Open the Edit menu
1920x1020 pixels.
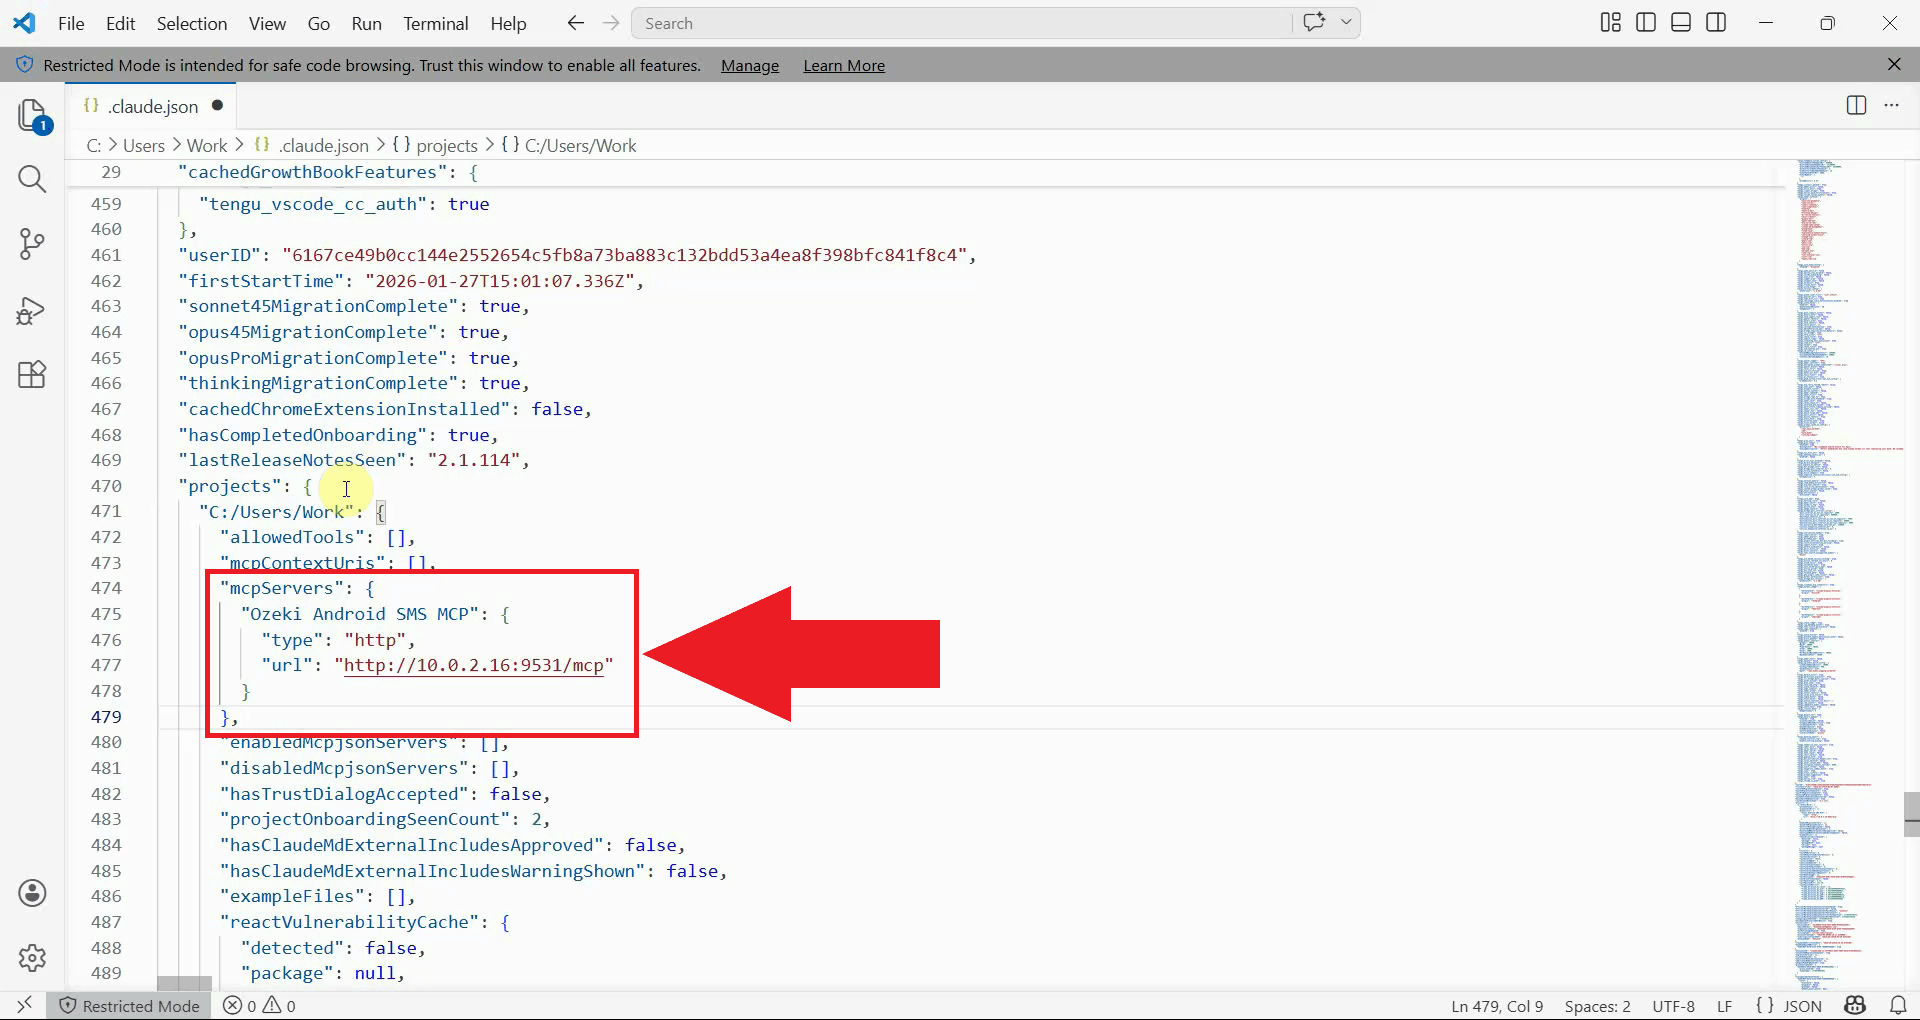pyautogui.click(x=120, y=23)
